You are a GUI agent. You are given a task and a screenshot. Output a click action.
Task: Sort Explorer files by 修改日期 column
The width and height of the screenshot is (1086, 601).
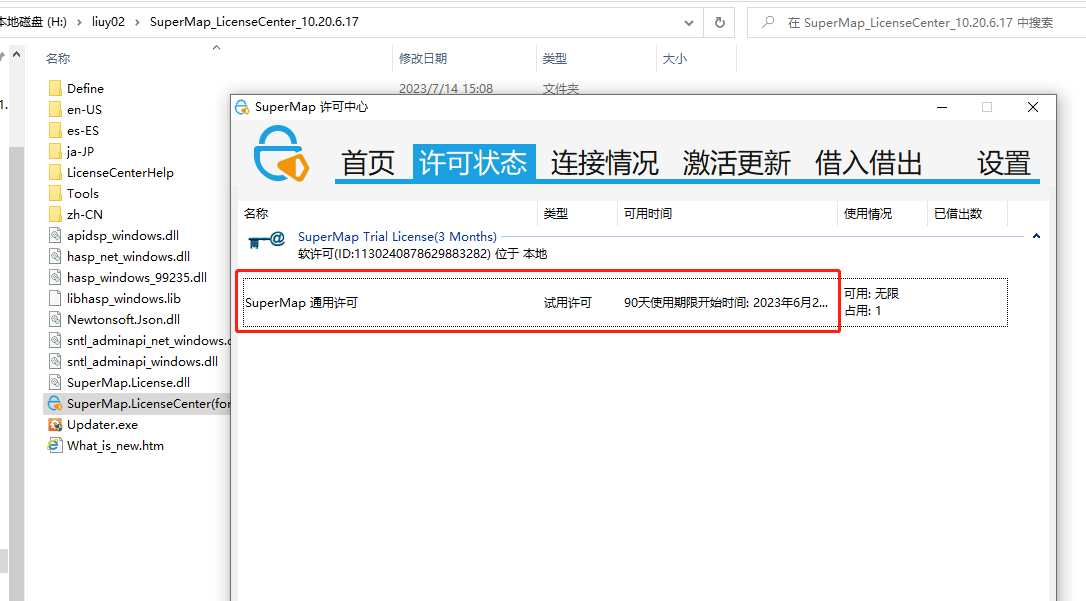point(465,59)
